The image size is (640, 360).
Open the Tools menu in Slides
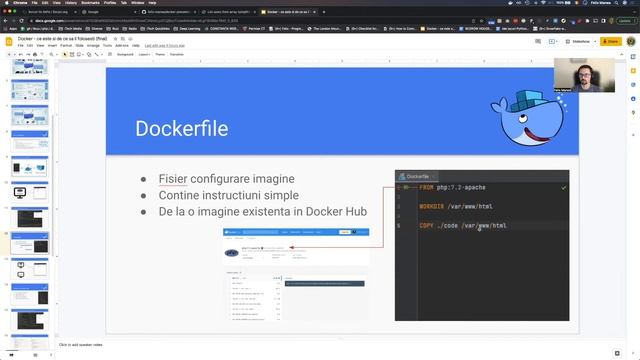tap(107, 46)
